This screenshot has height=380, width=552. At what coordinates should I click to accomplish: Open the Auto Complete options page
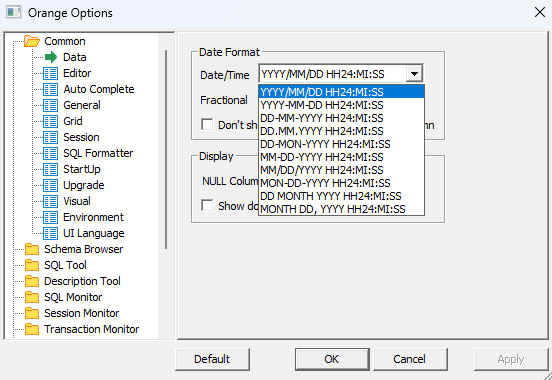click(x=99, y=89)
